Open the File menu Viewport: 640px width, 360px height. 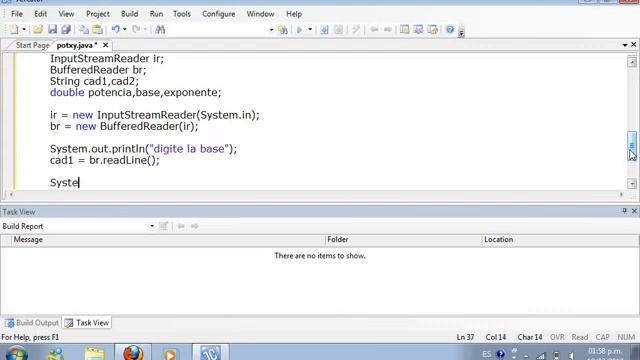tap(17, 14)
